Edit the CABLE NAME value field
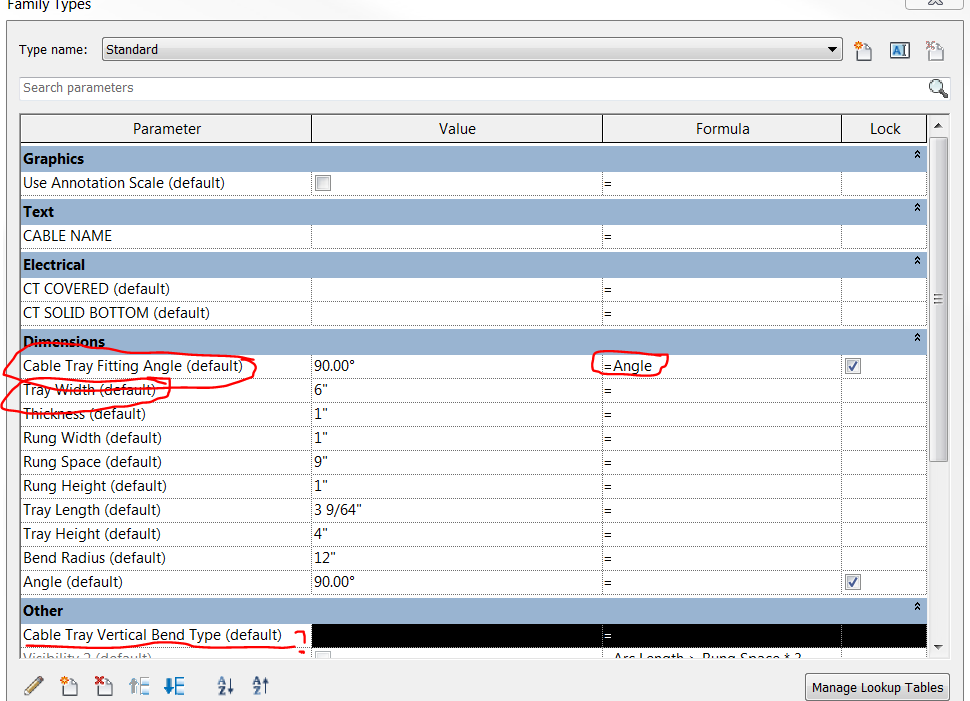 [x=456, y=235]
